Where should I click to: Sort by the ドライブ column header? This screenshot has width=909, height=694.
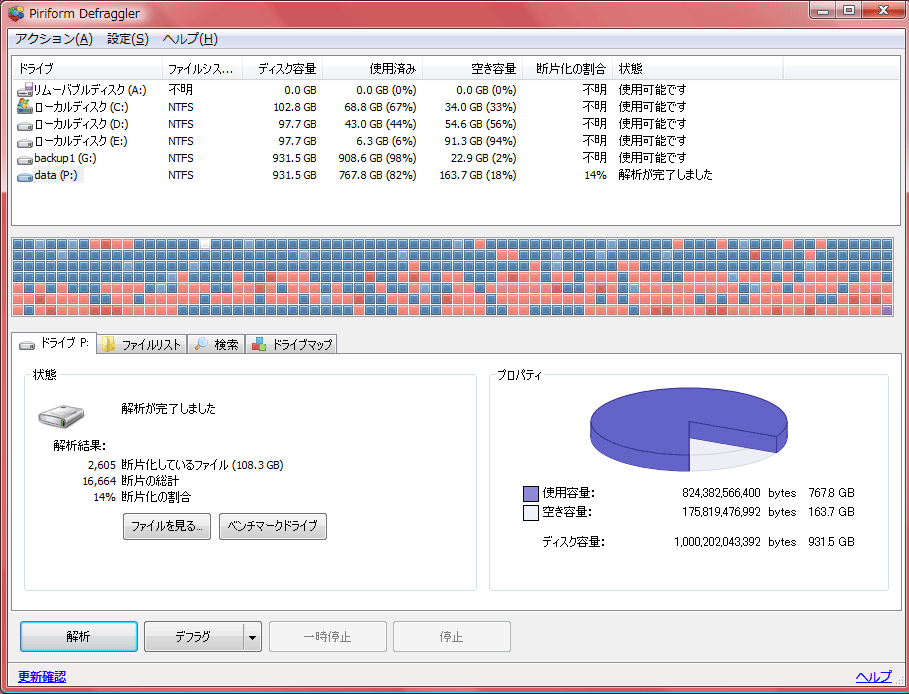pos(87,68)
